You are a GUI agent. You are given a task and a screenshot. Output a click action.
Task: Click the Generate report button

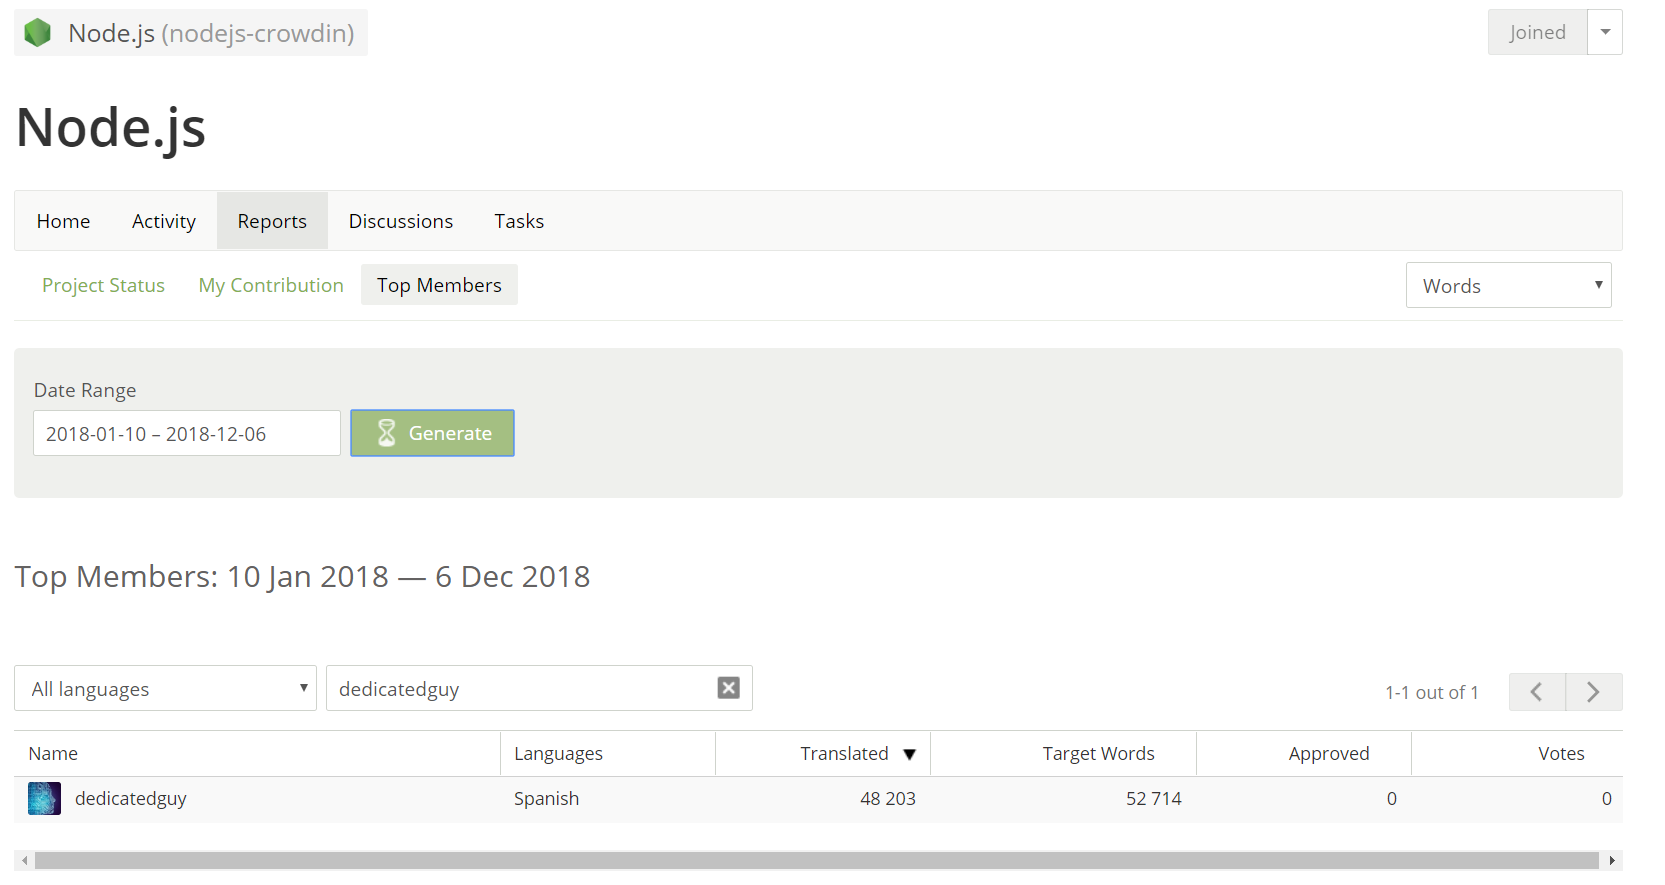click(x=432, y=433)
